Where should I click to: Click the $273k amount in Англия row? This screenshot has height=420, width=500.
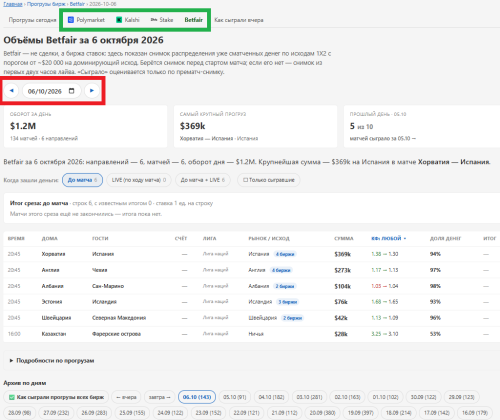342,270
